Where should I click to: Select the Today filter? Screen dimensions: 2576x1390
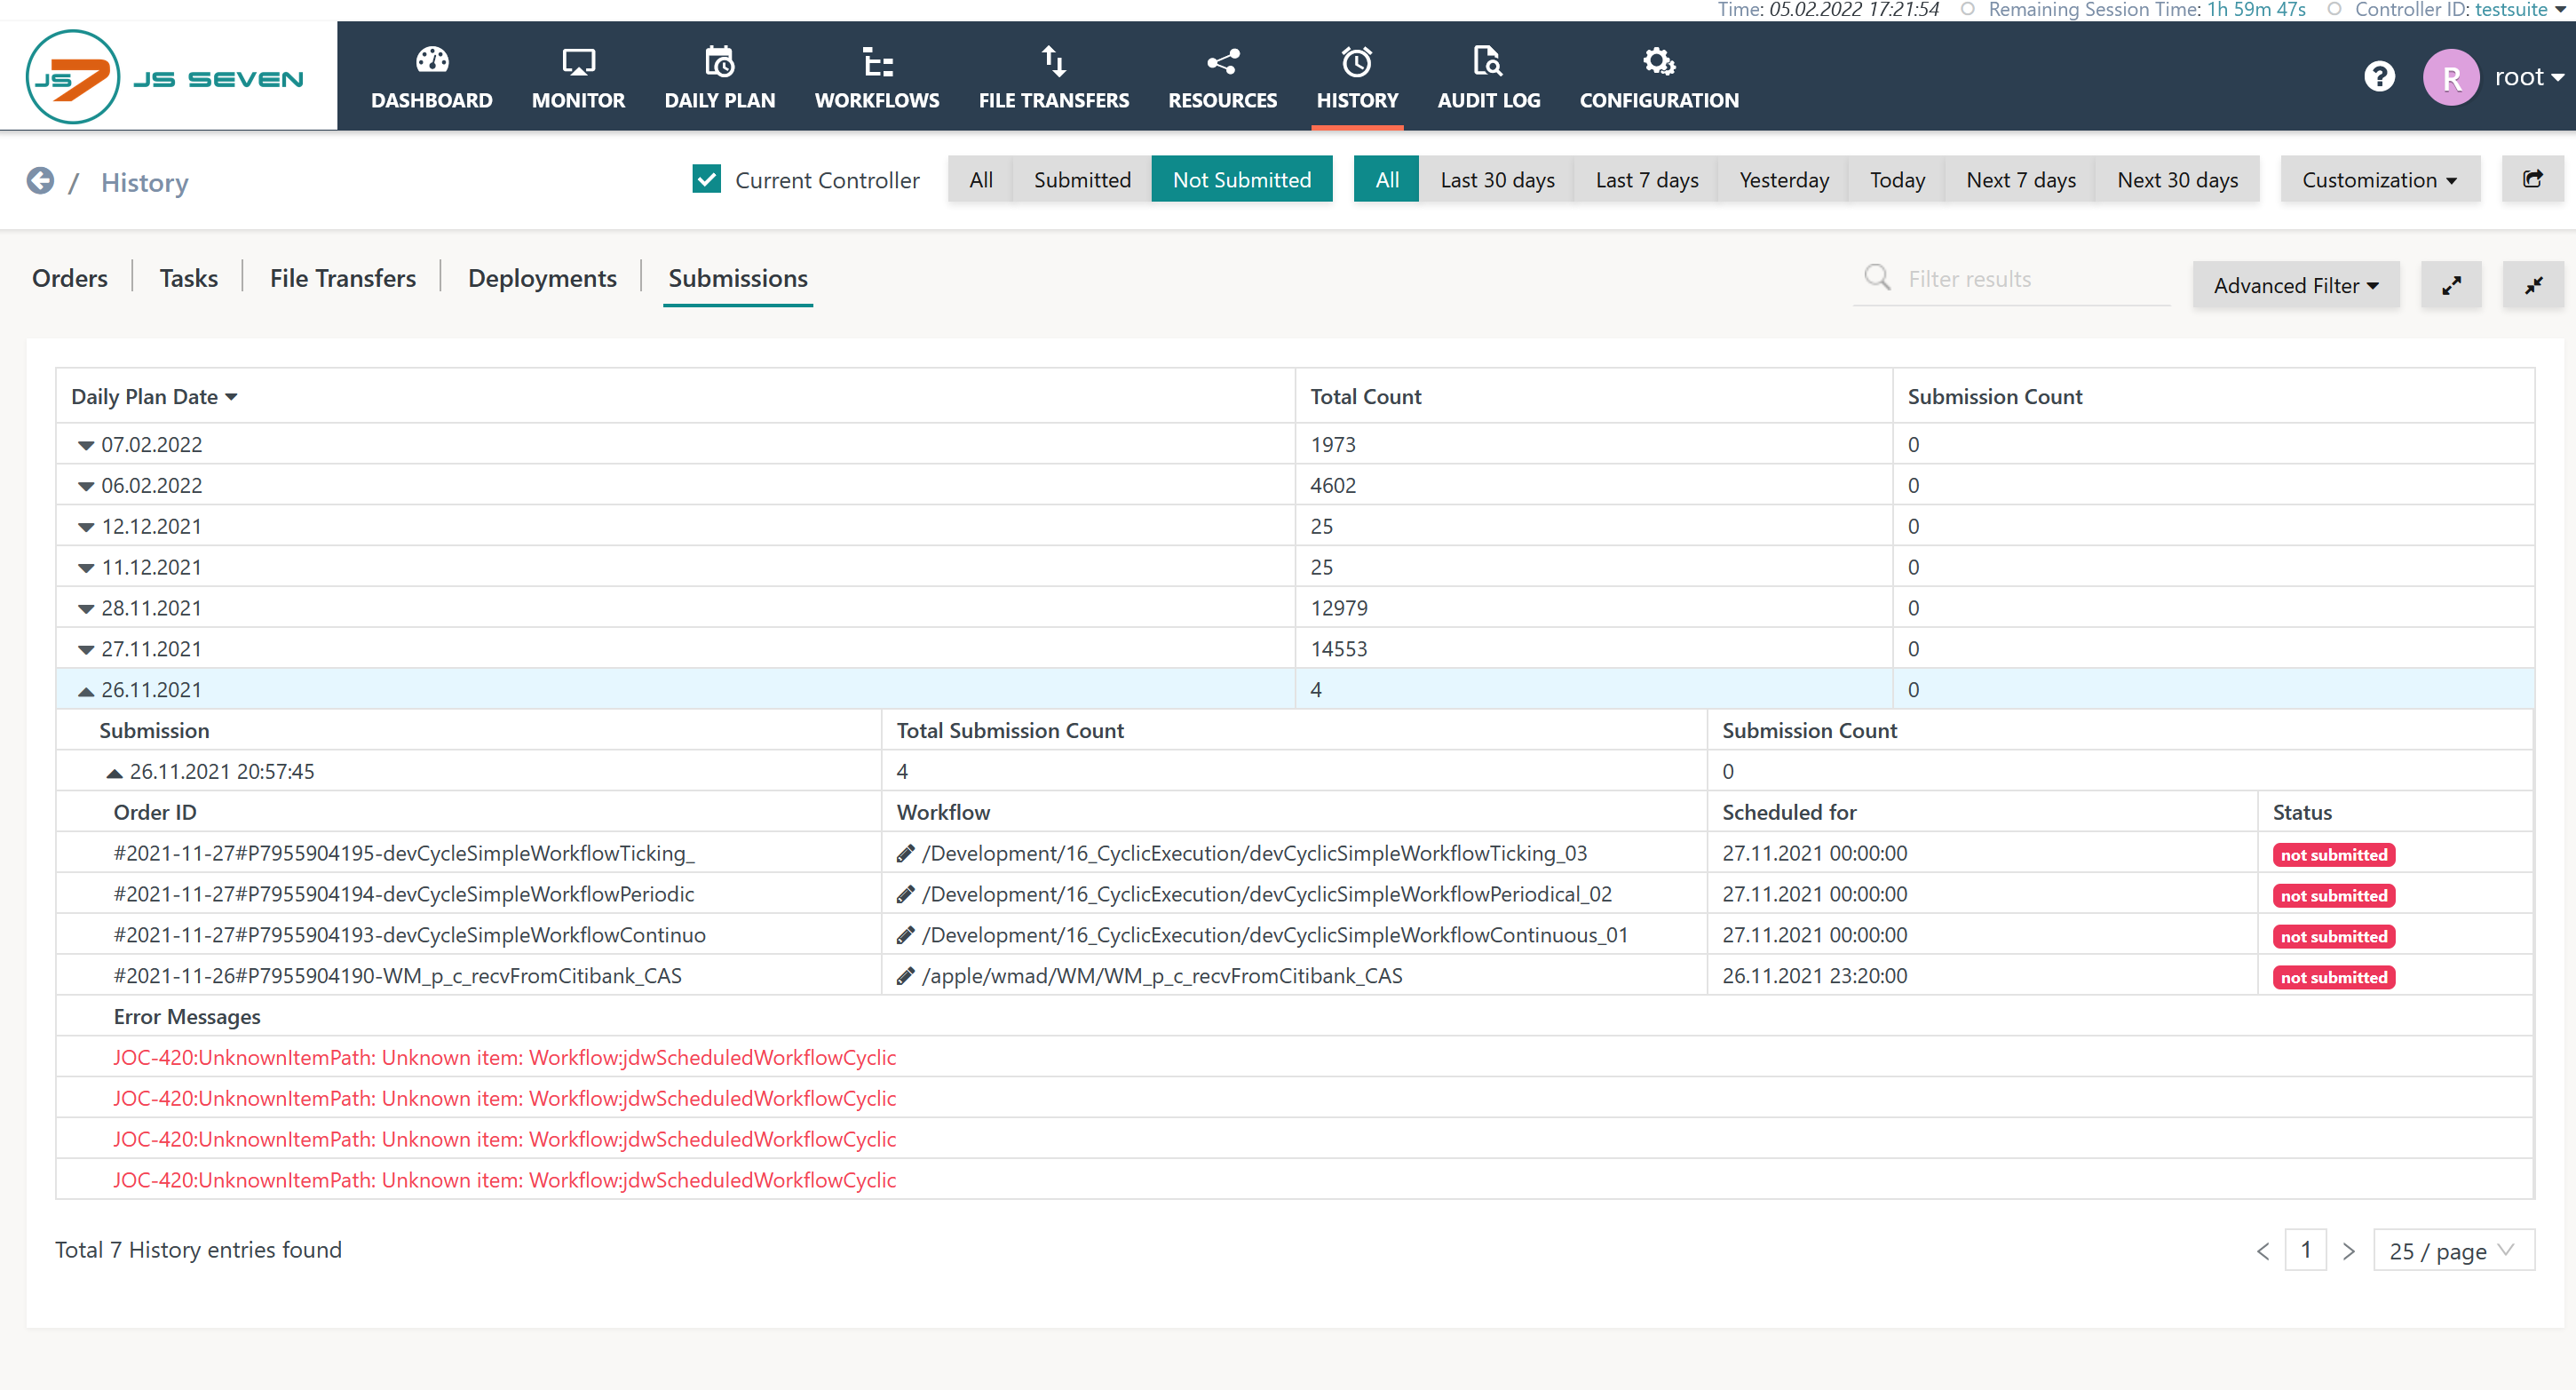click(1897, 180)
